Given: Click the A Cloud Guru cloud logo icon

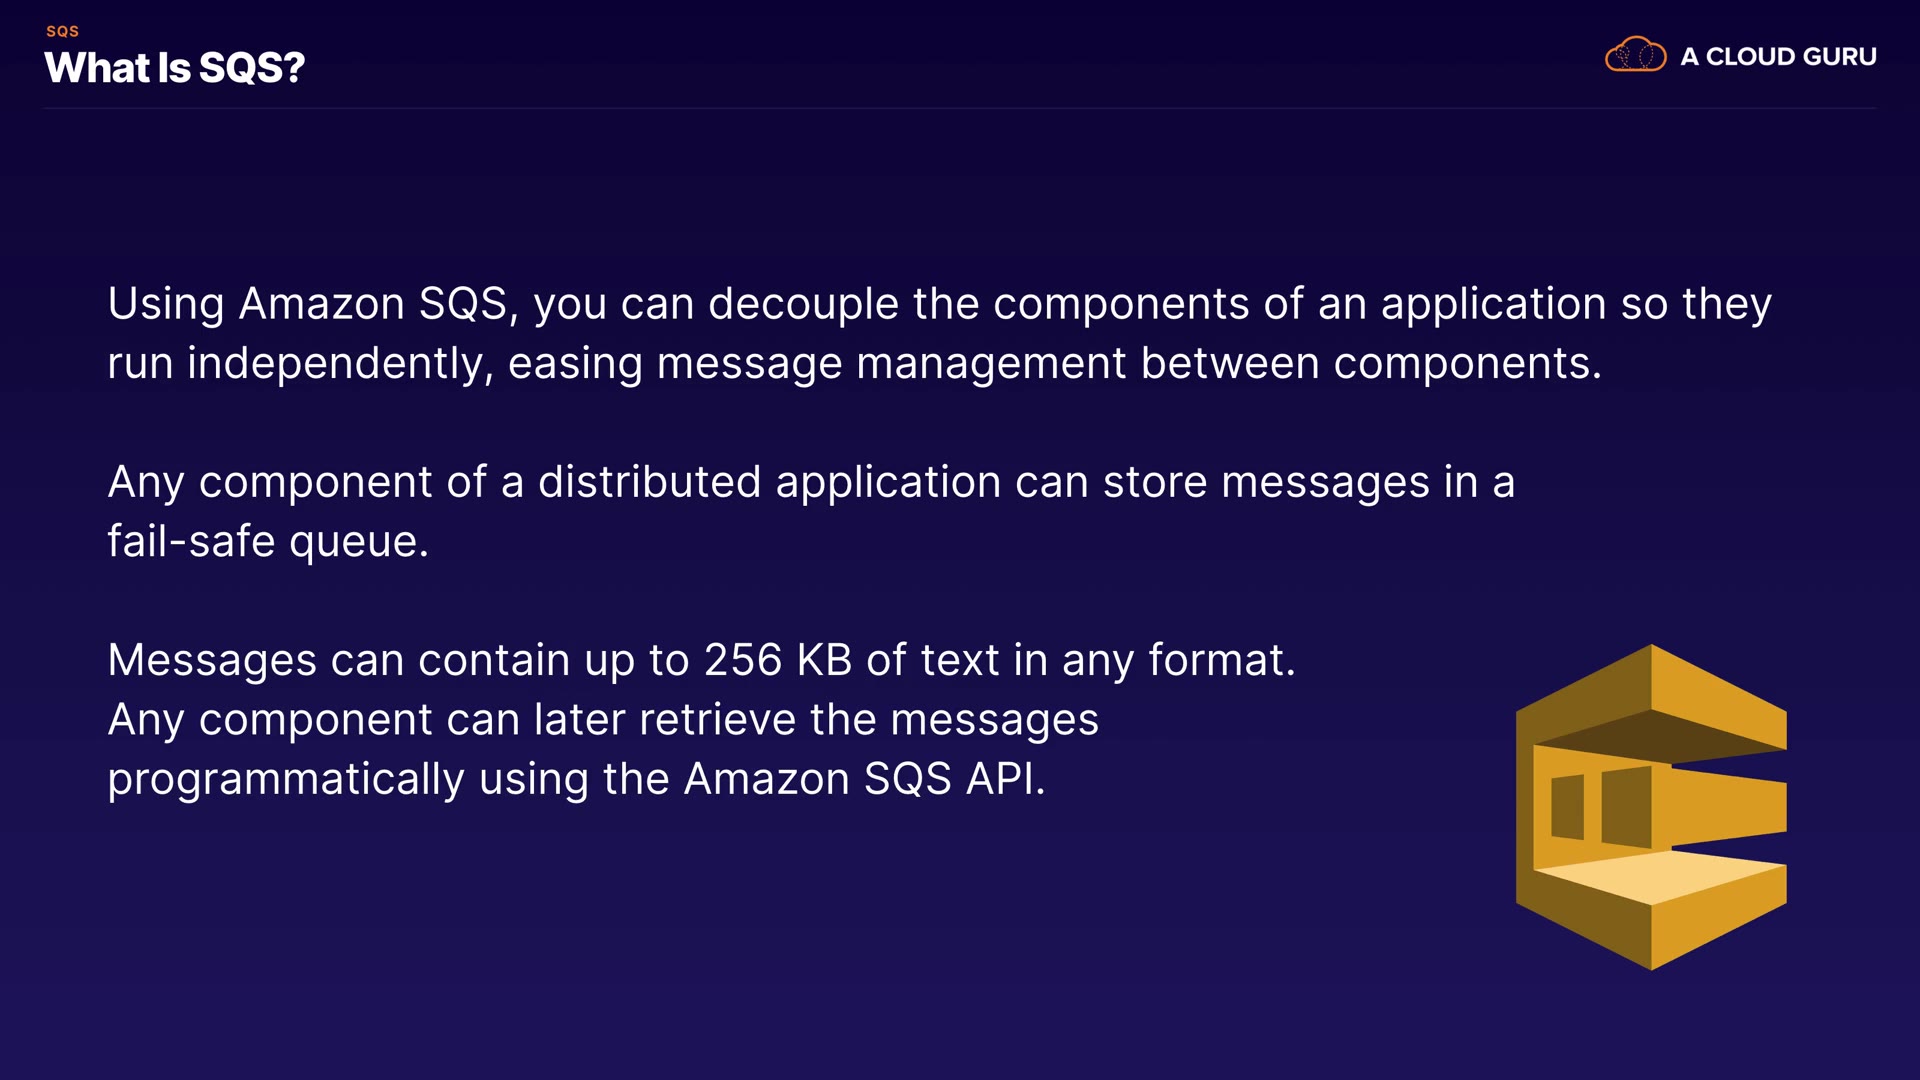Looking at the screenshot, I should click(1635, 55).
